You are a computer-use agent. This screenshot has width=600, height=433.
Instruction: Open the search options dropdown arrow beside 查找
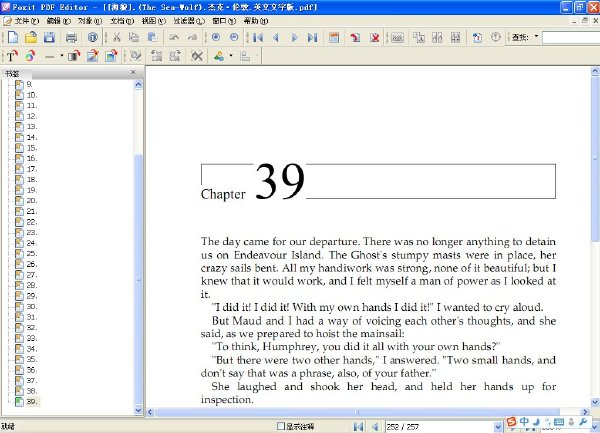tap(536, 36)
